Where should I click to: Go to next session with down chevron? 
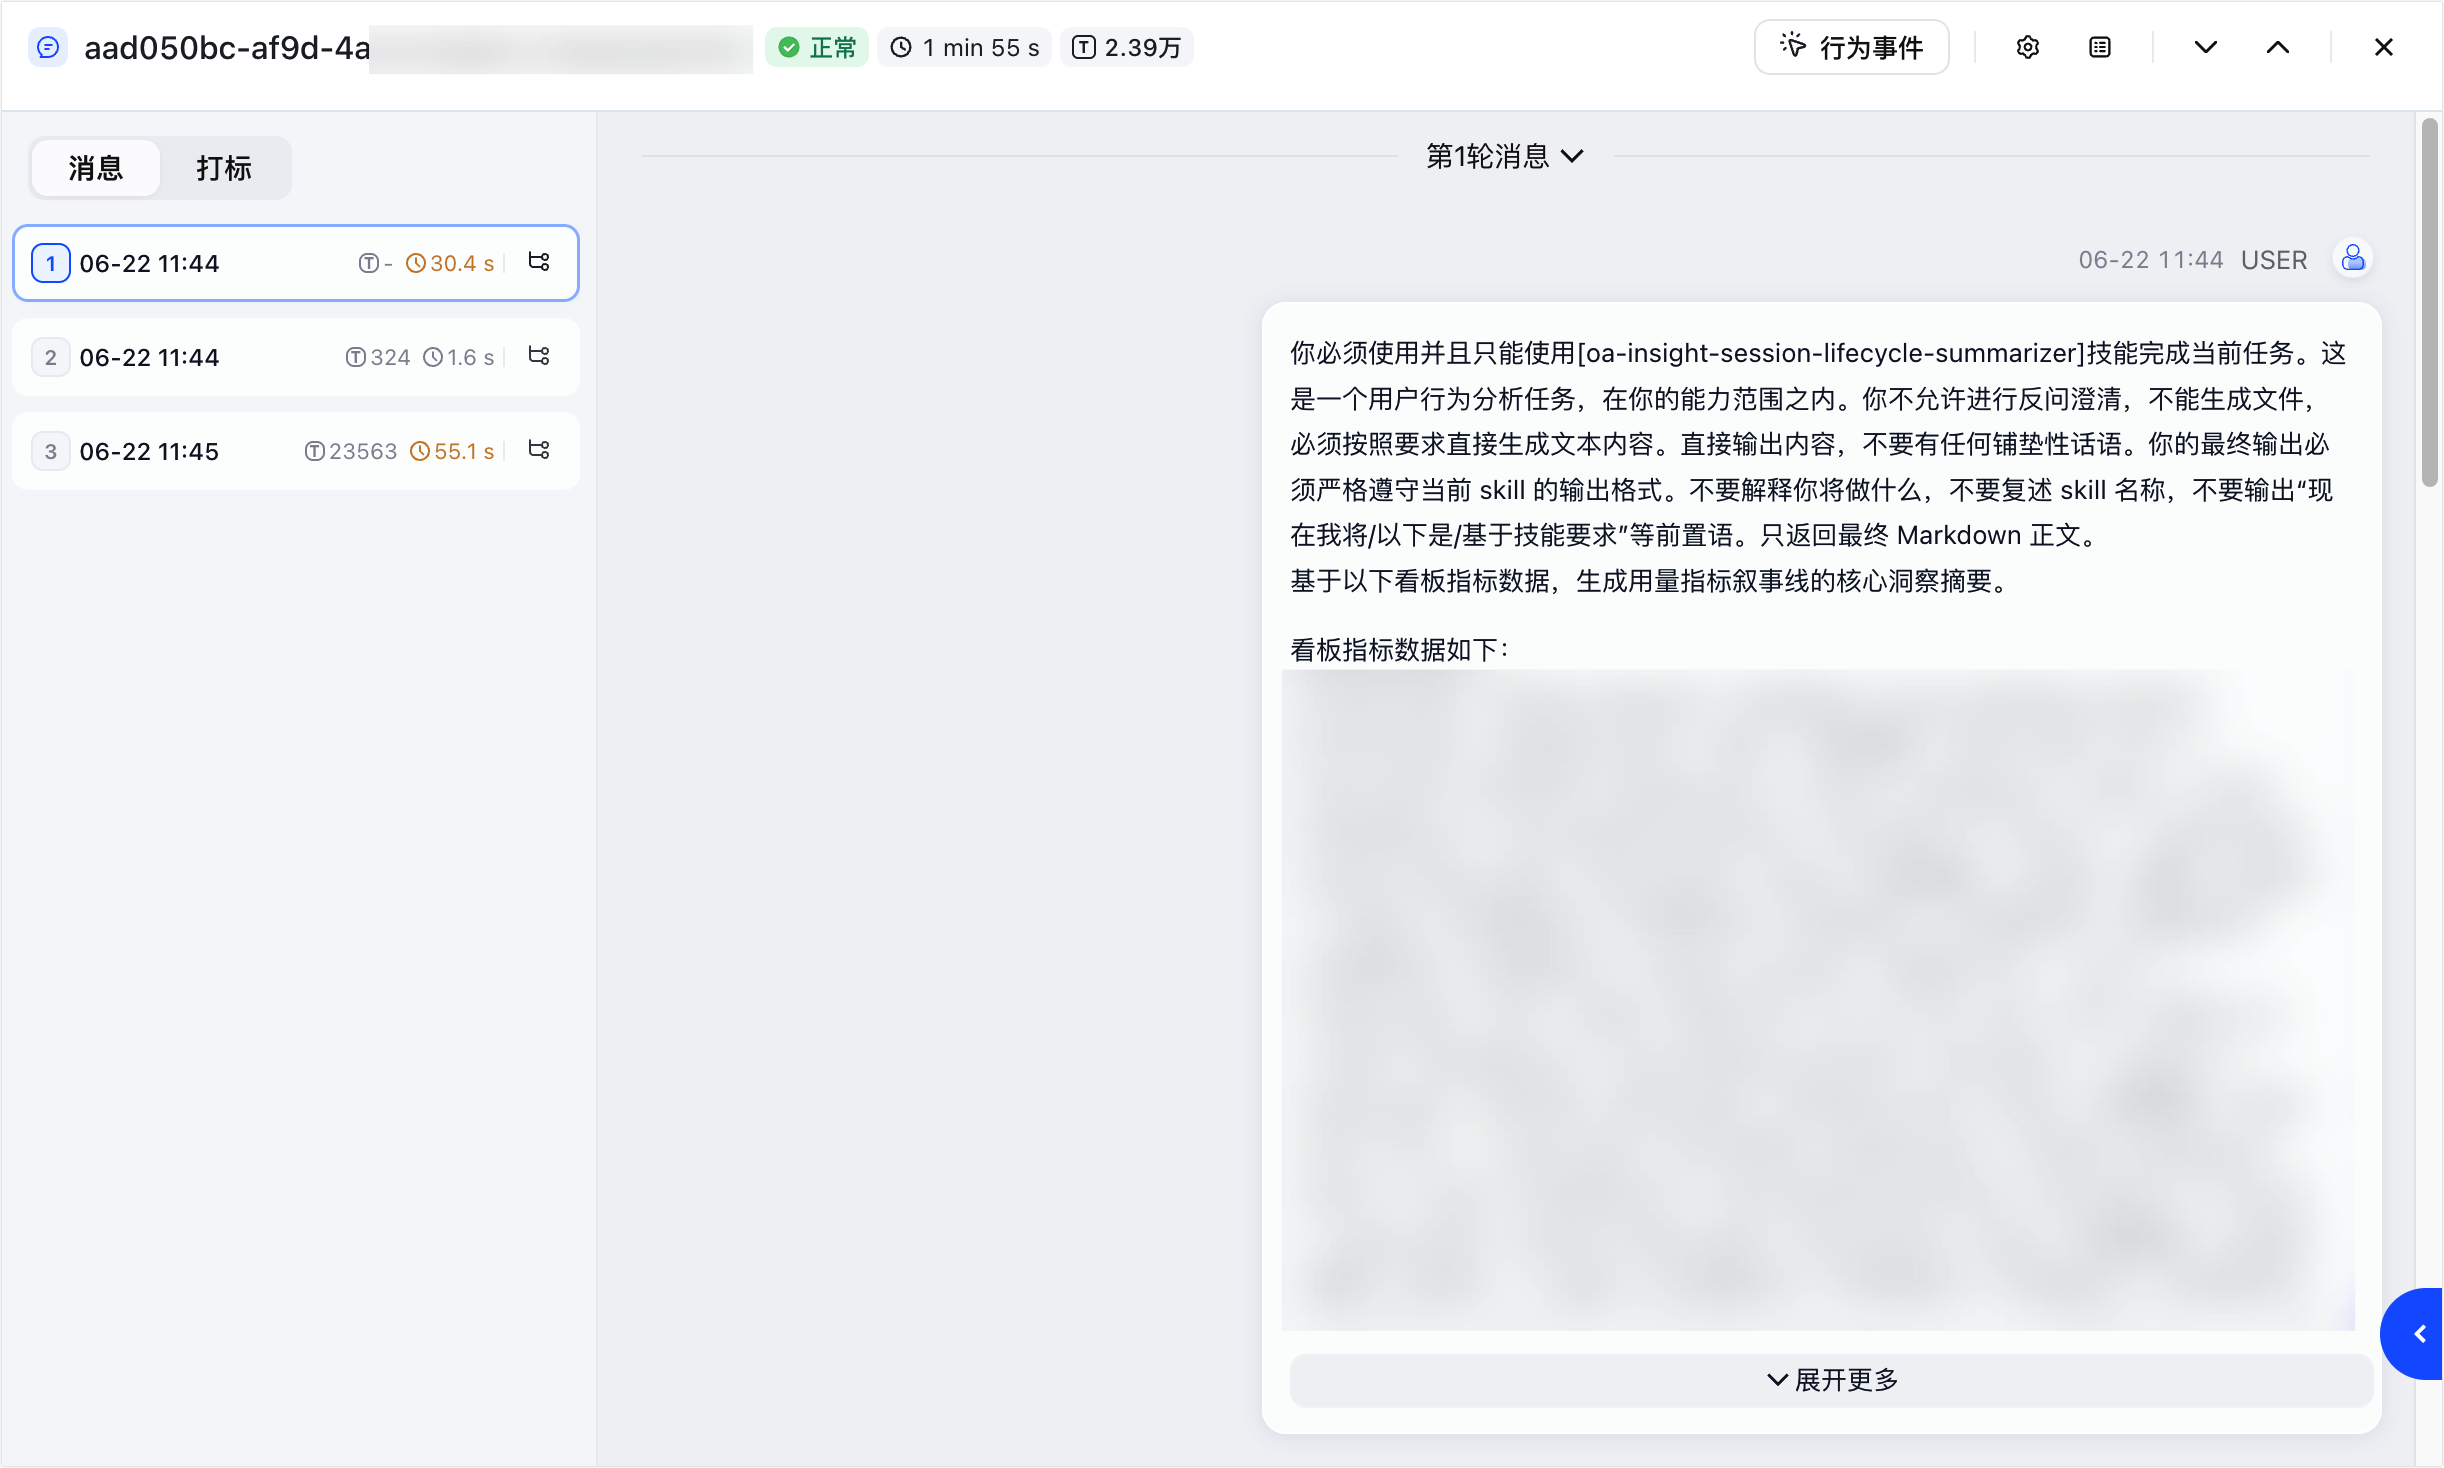coord(2205,47)
